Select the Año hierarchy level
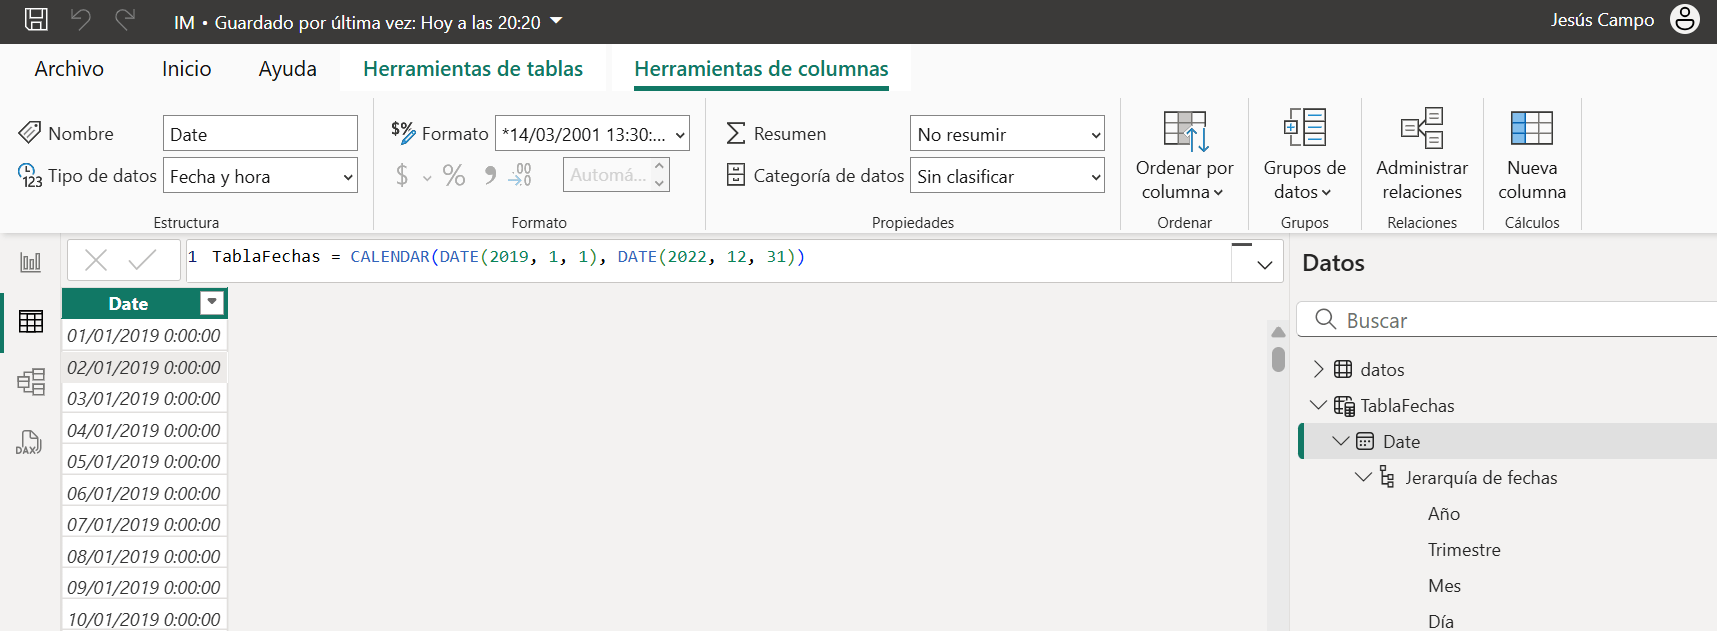 1444,513
